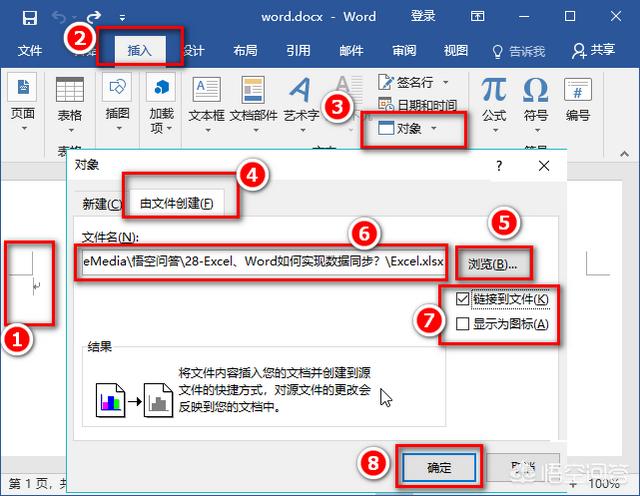Open the 插图 illustrations icon

pos(117,87)
